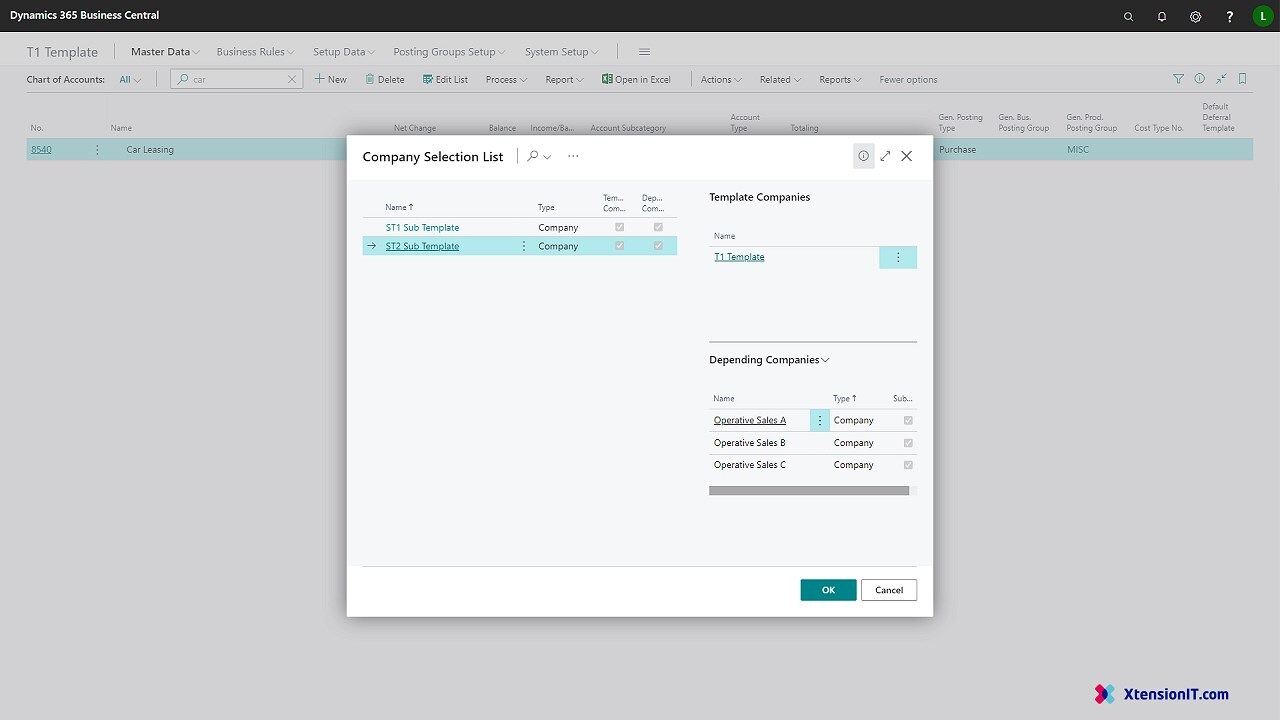Open row menu for Operative Sales A
The width and height of the screenshot is (1280, 720).
pyautogui.click(x=819, y=421)
